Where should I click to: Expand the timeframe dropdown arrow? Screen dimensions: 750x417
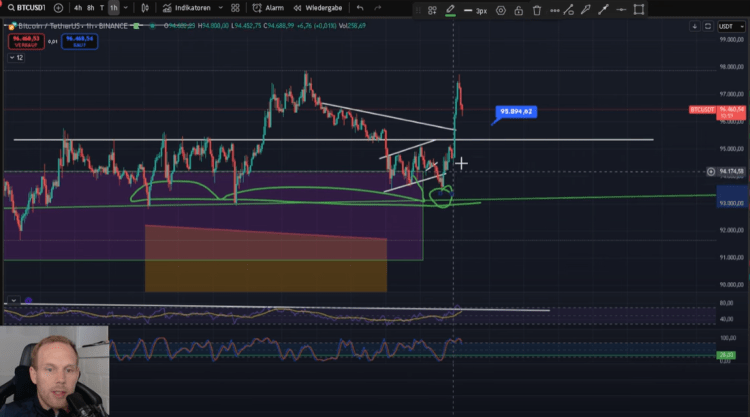124,7
